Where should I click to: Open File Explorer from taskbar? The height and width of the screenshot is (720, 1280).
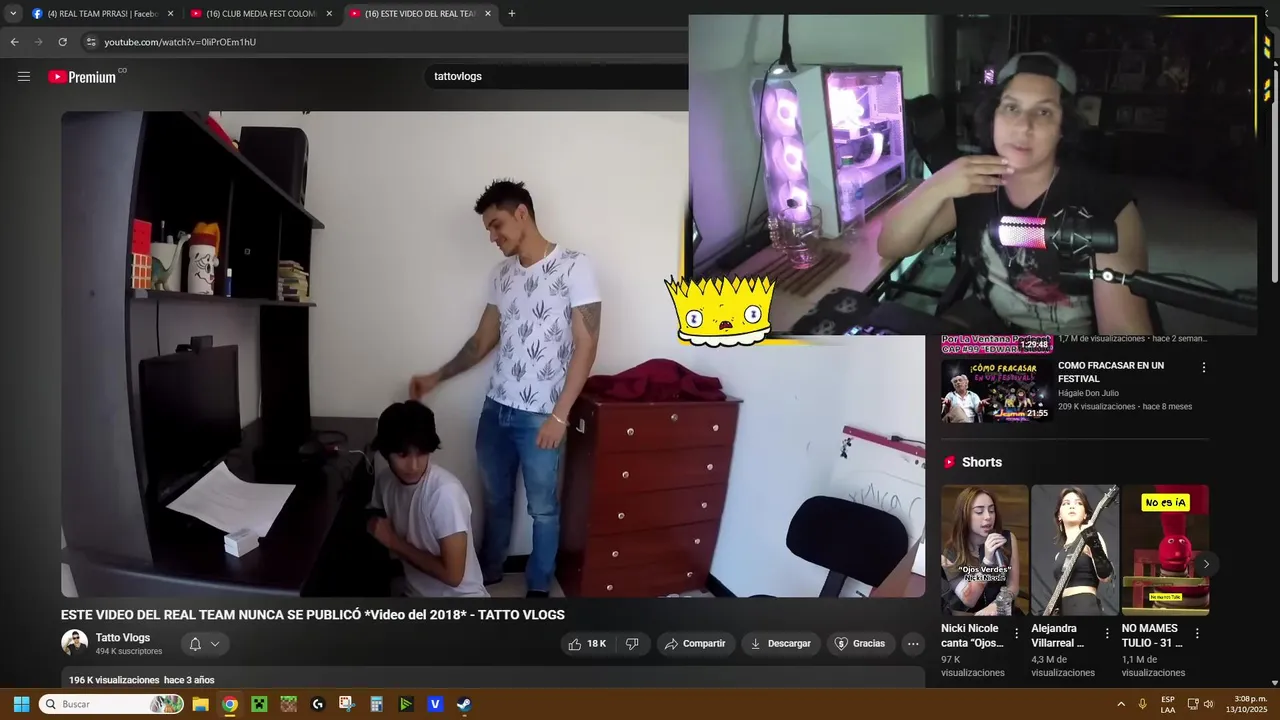(x=200, y=704)
